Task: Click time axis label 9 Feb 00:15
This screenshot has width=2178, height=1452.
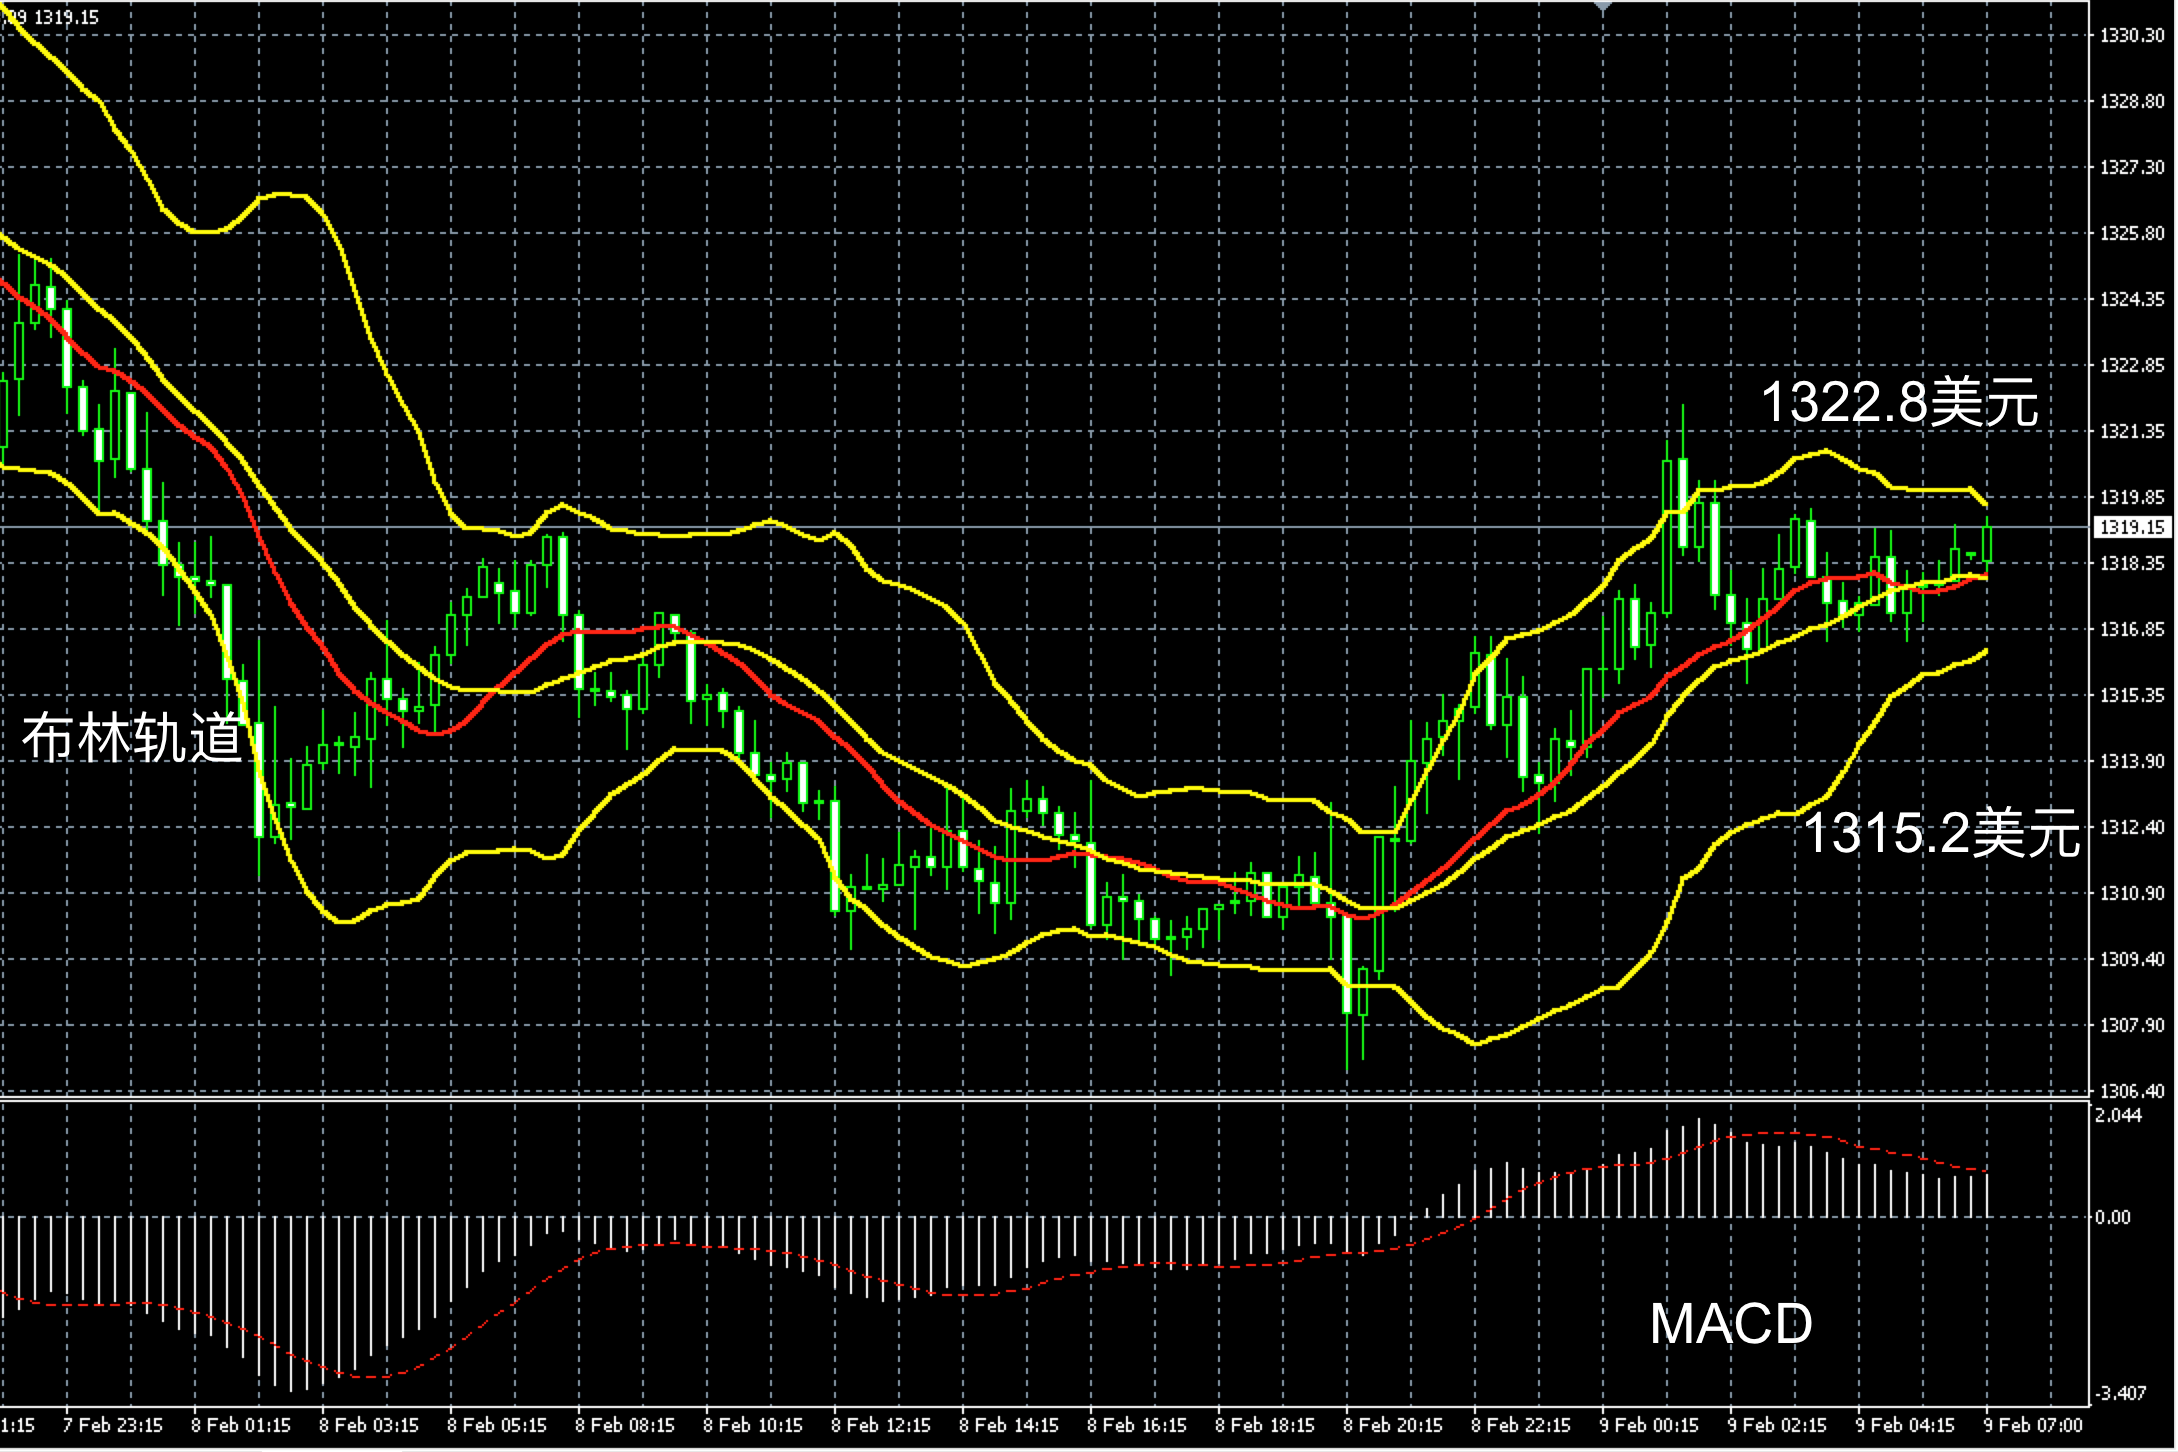Action: coord(1649,1425)
